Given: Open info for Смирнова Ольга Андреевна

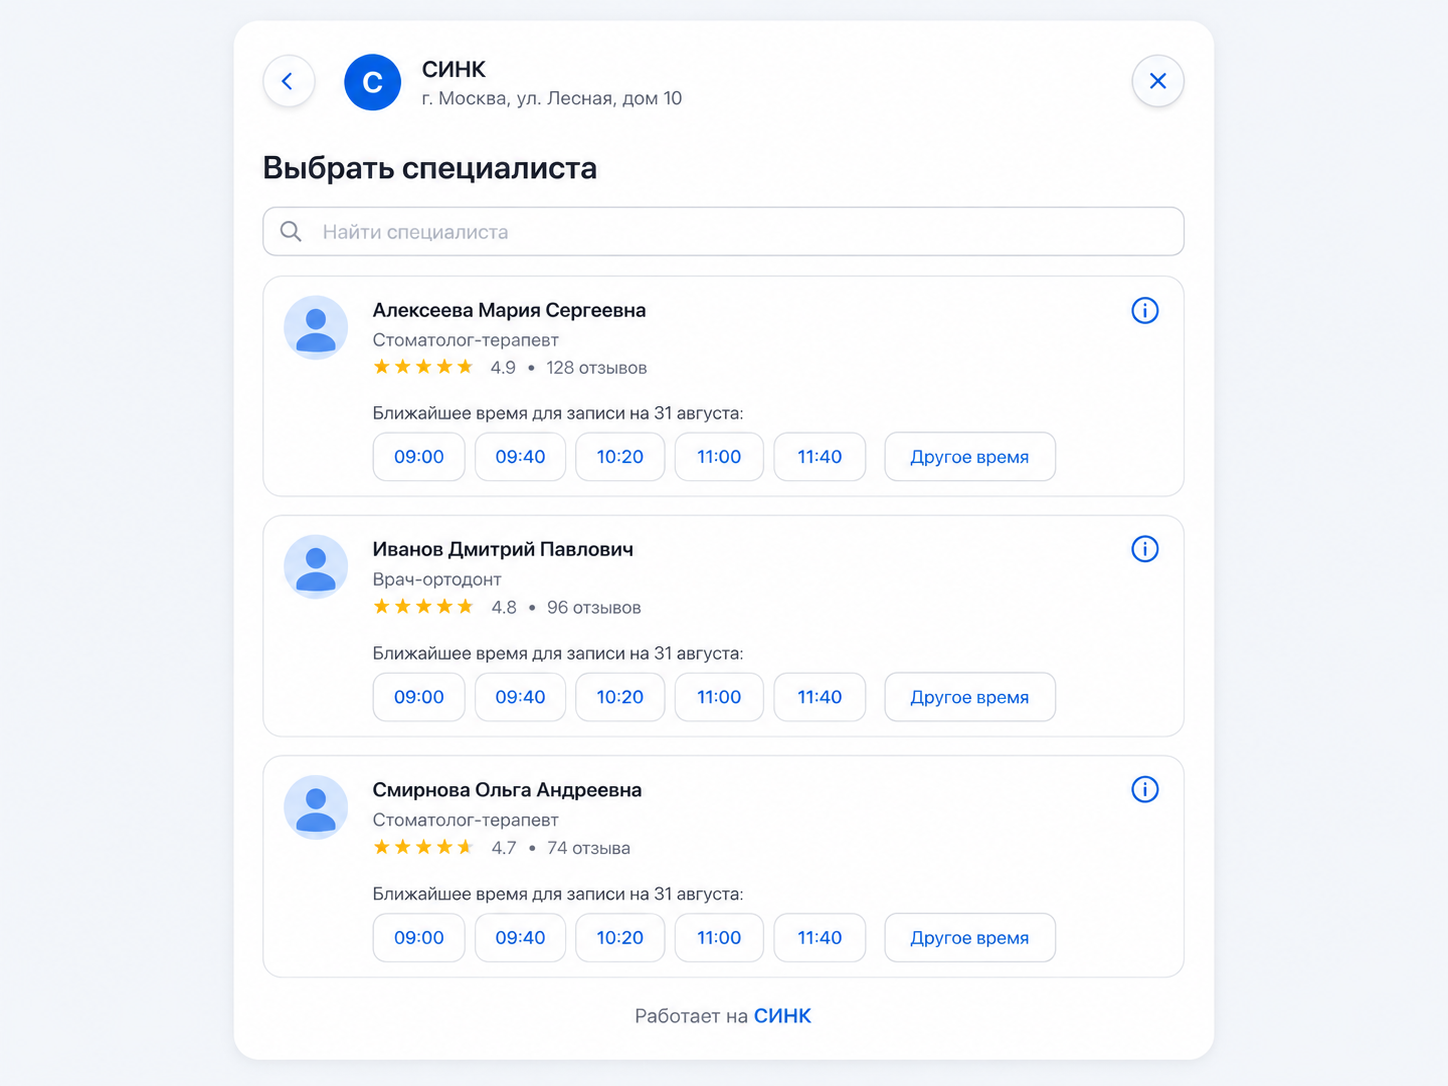Looking at the screenshot, I should tap(1145, 790).
